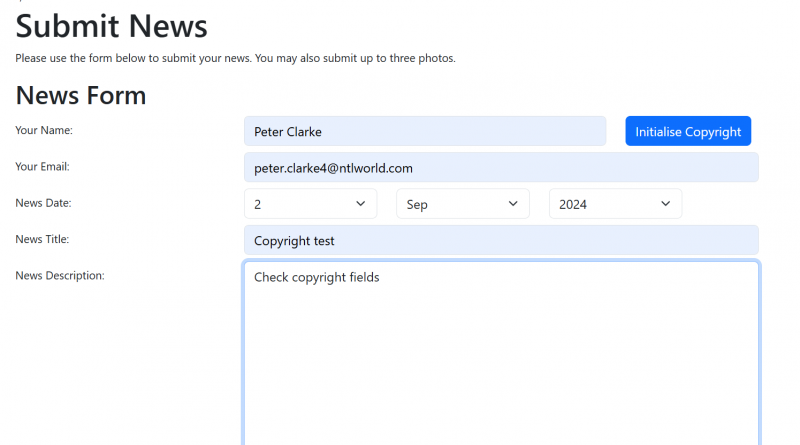
Task: Click the 'News Date:' label
Action: pos(43,203)
